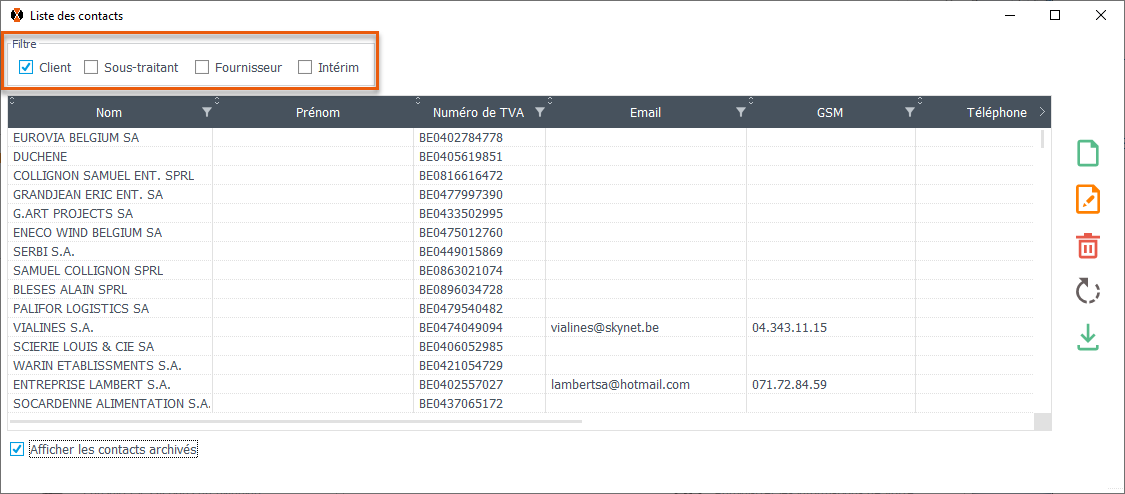
Task: Open the filter funnel on Nom column
Action: pyautogui.click(x=206, y=113)
